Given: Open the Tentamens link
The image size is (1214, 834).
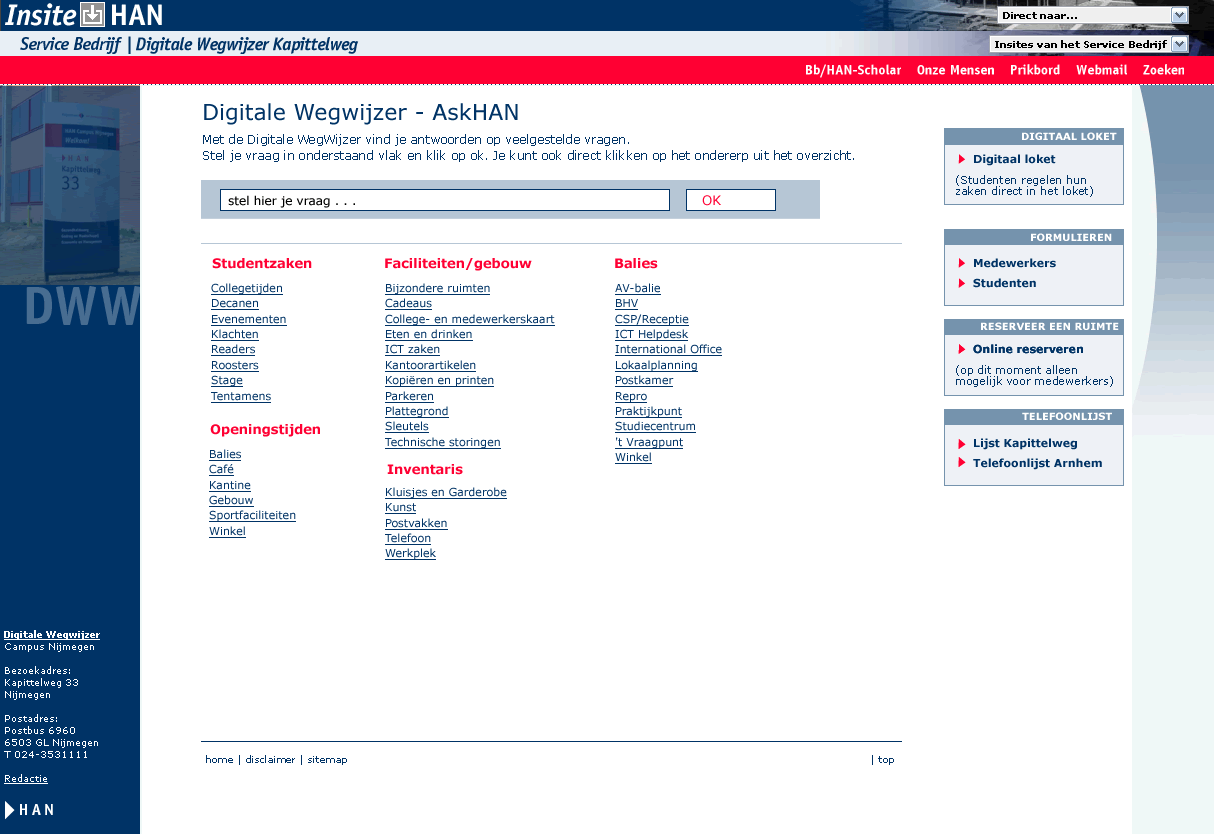Looking at the screenshot, I should coord(241,396).
